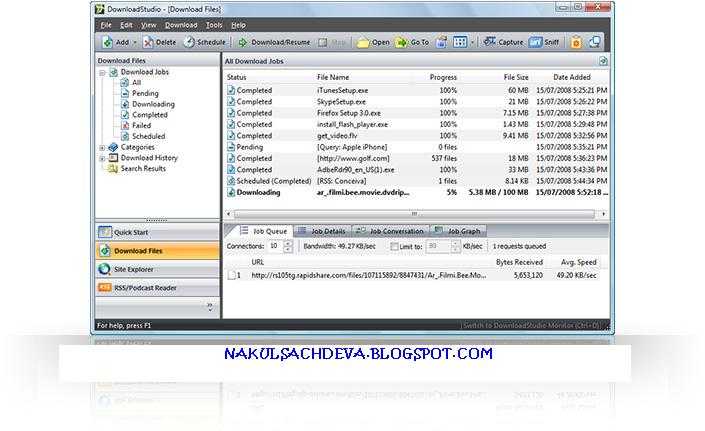Open the File menu
The height and width of the screenshot is (431, 705).
pos(106,25)
